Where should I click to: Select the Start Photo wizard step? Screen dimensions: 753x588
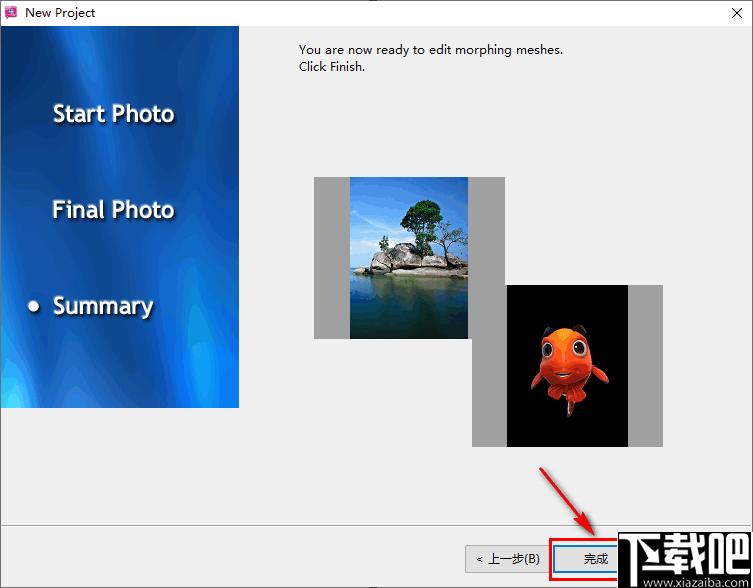point(113,114)
